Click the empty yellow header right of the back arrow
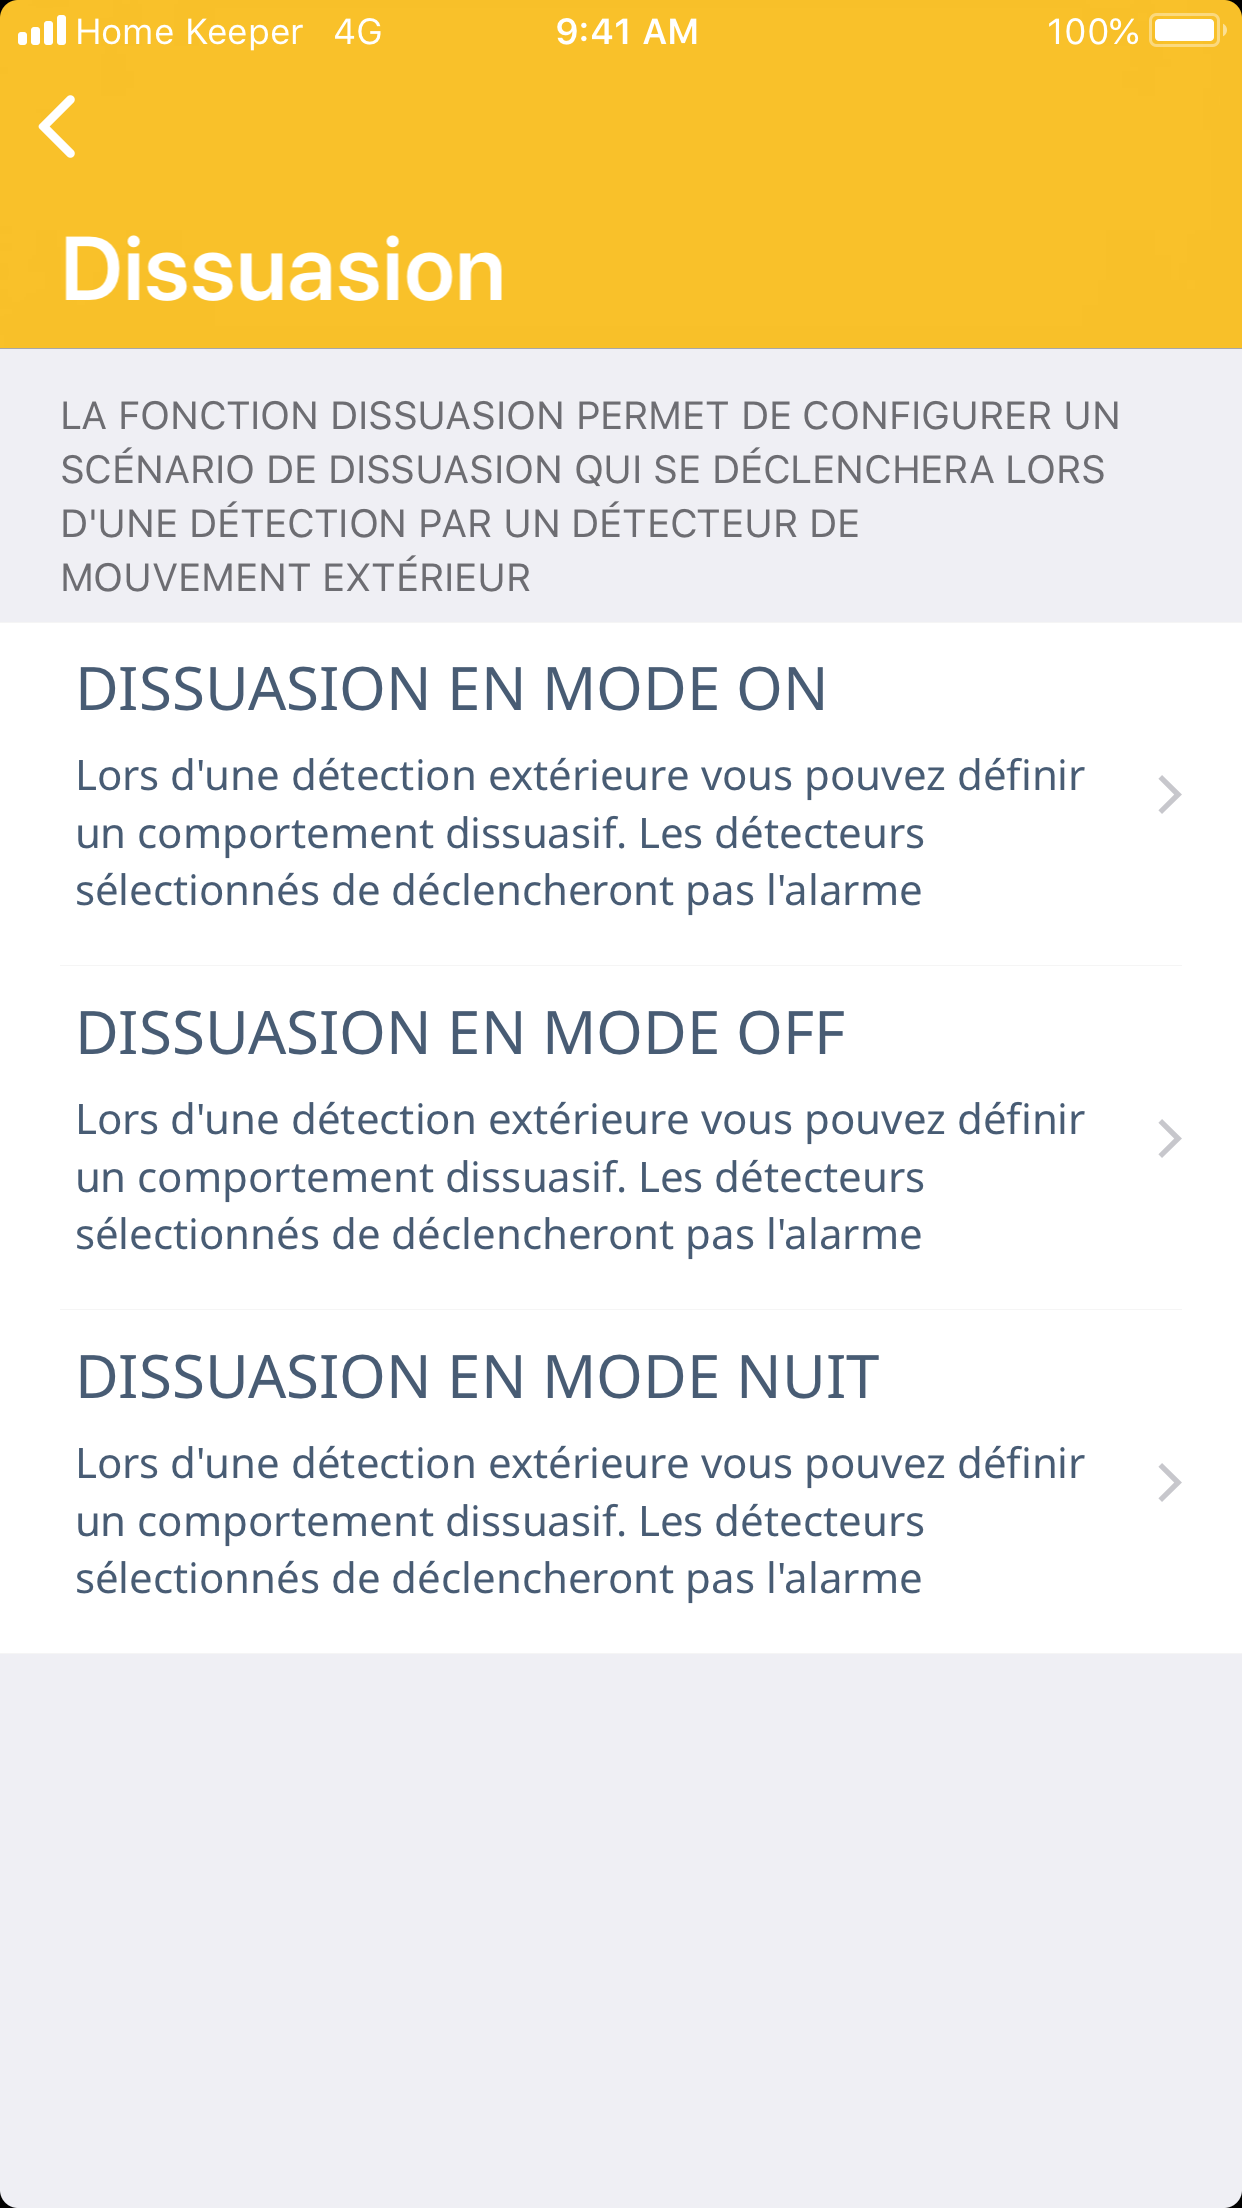 click(650, 127)
